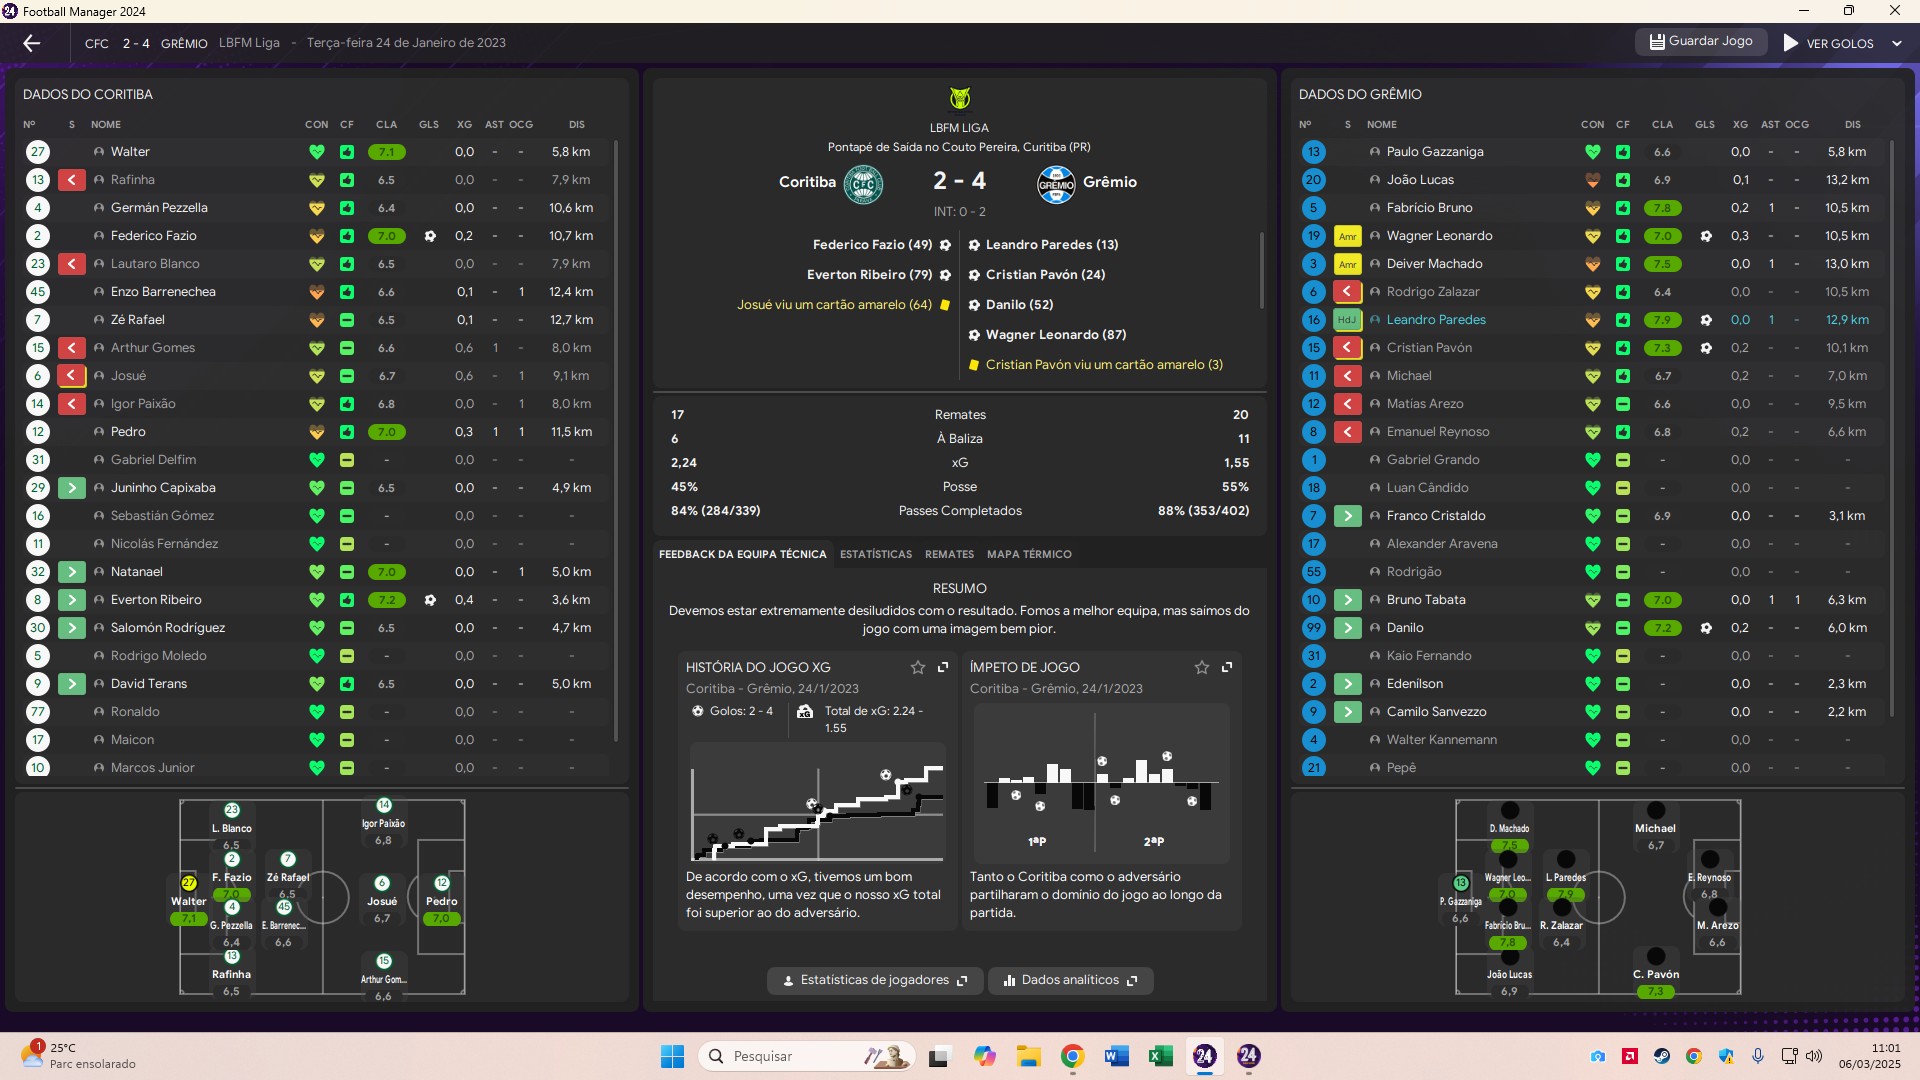1920x1080 pixels.
Task: Select Federico Fazio (49) goal event
Action: tap(882, 245)
